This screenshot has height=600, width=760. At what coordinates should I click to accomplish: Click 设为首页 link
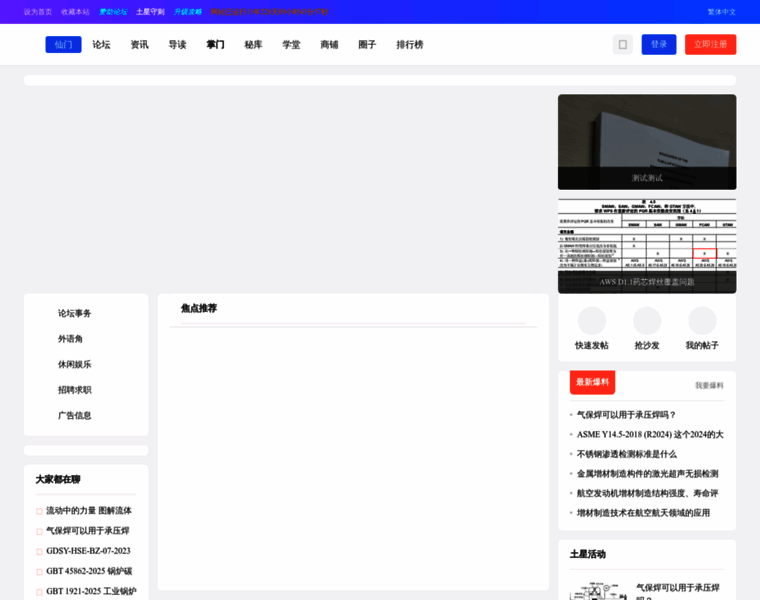click(38, 12)
